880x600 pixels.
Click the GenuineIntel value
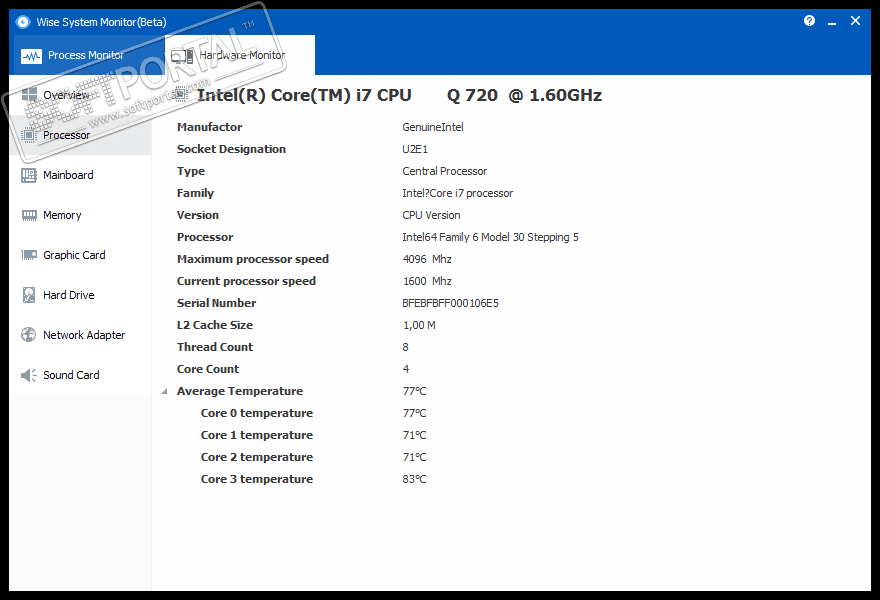(433, 127)
